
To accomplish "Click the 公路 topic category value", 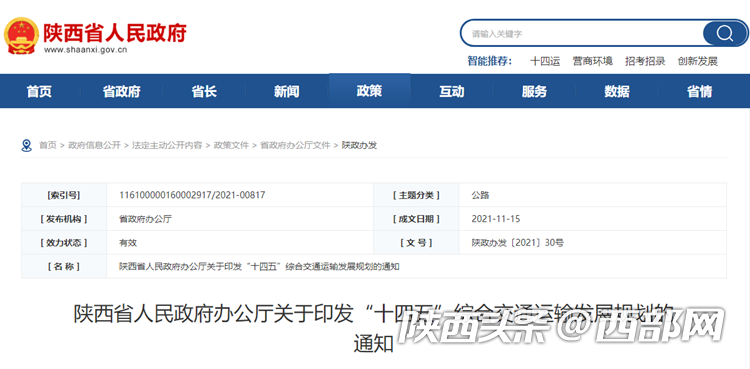I will [480, 195].
